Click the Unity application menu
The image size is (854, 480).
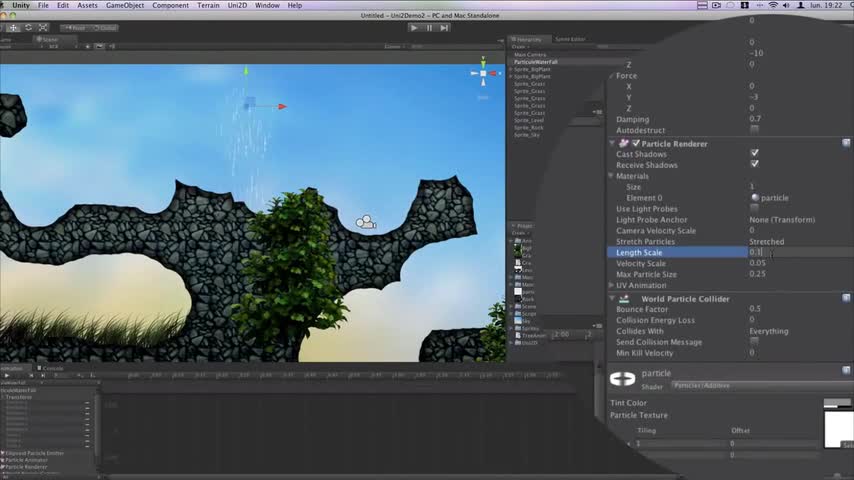(21, 5)
